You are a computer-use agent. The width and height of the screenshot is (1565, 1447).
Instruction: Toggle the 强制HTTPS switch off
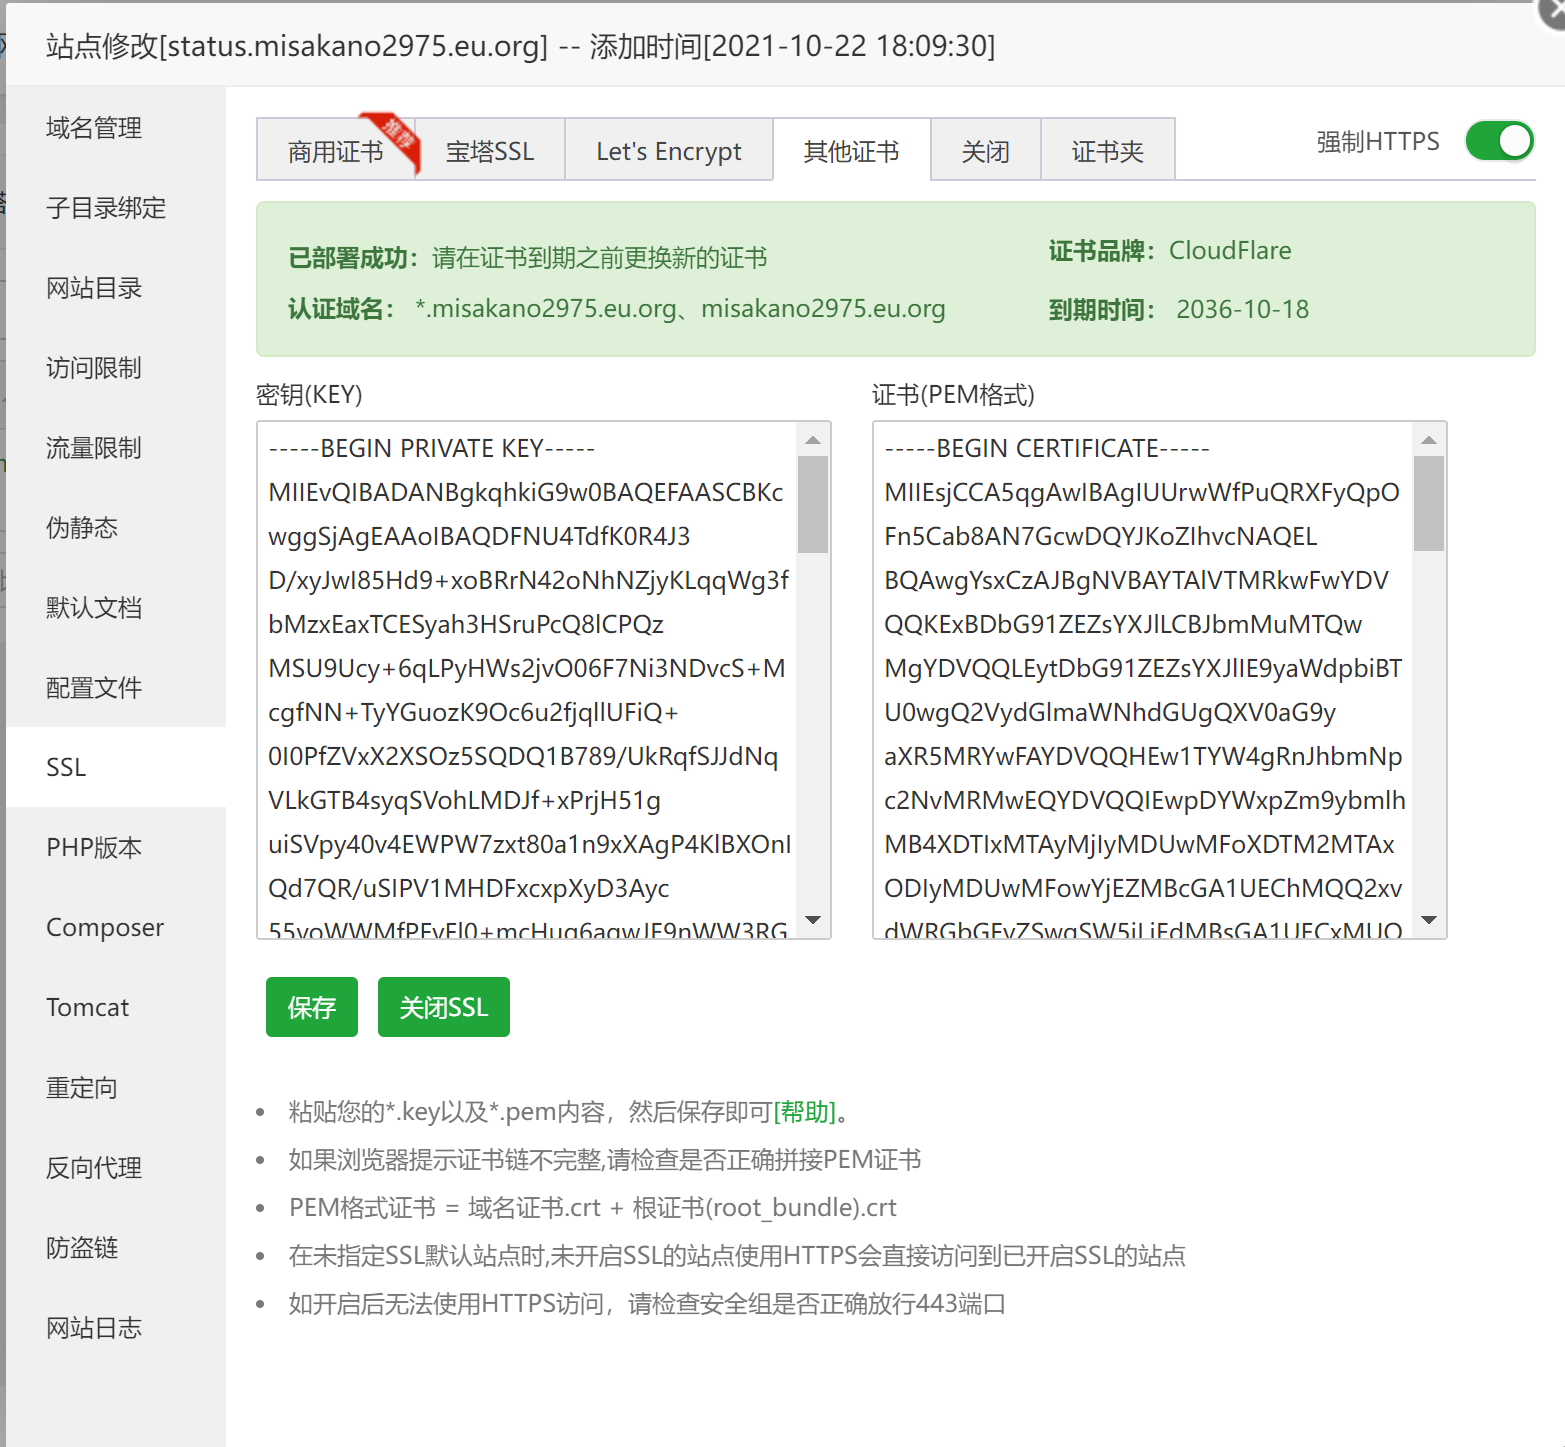[x=1498, y=141]
